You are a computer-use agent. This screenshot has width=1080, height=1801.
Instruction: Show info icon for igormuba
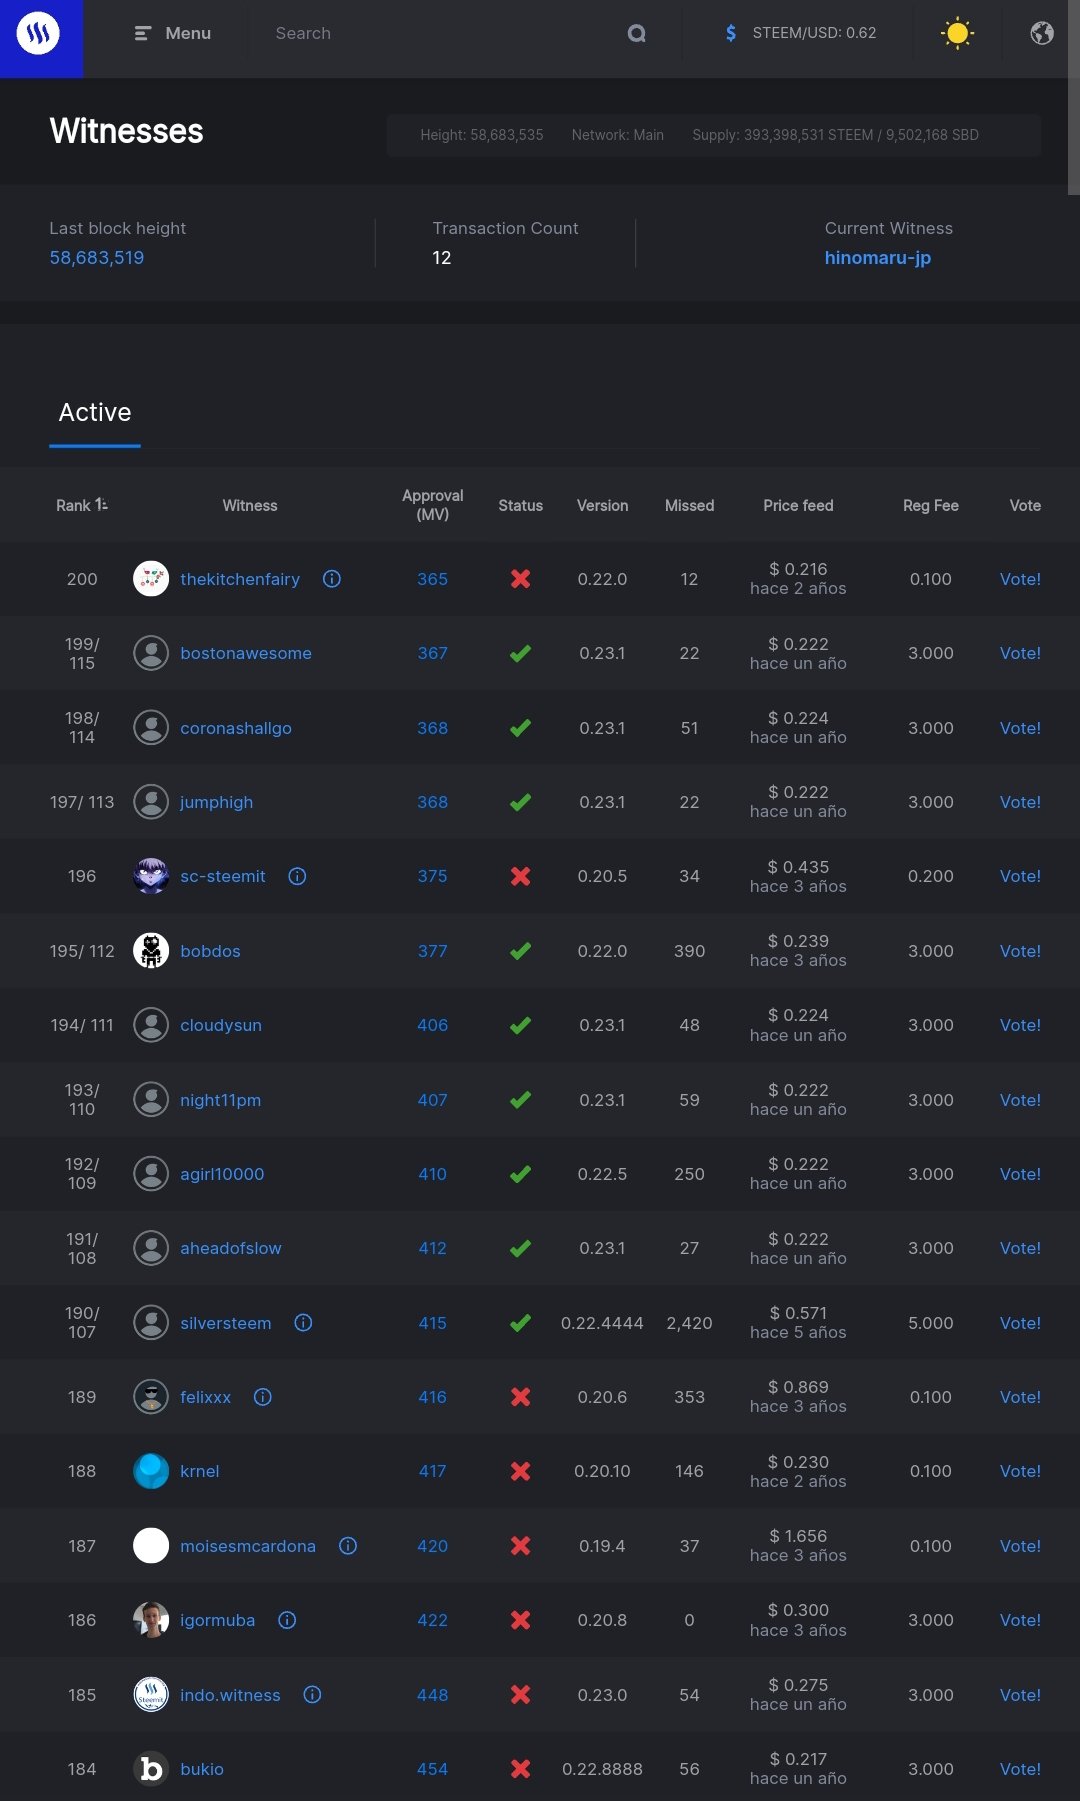(287, 1620)
